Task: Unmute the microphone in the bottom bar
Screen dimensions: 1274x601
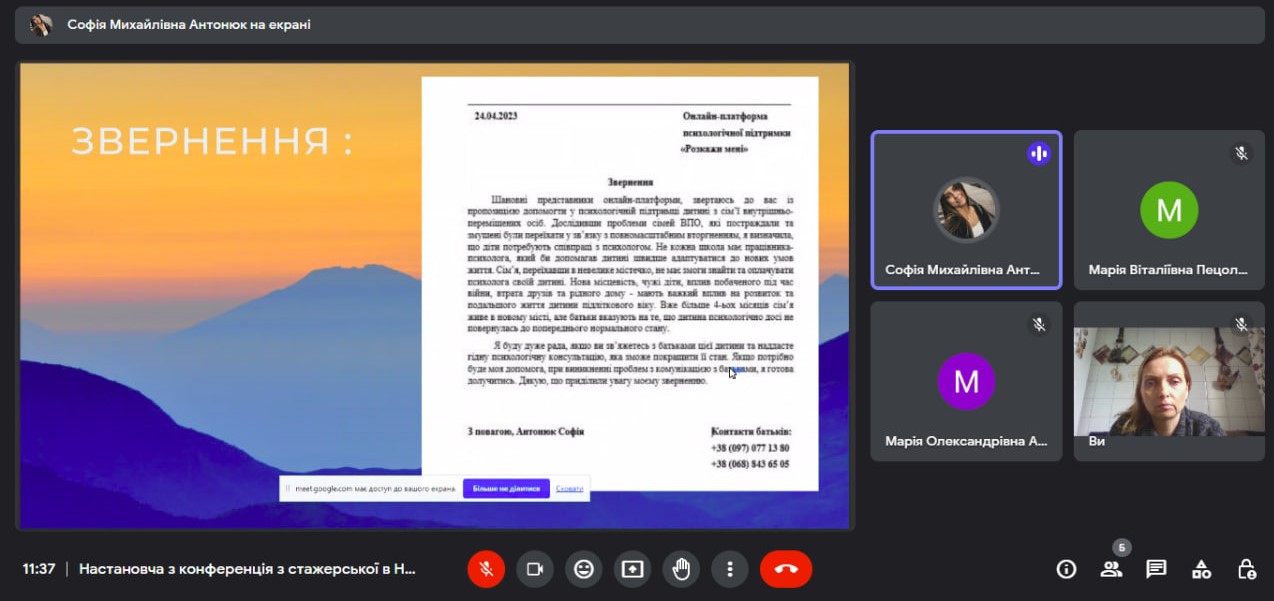Action: pos(486,569)
